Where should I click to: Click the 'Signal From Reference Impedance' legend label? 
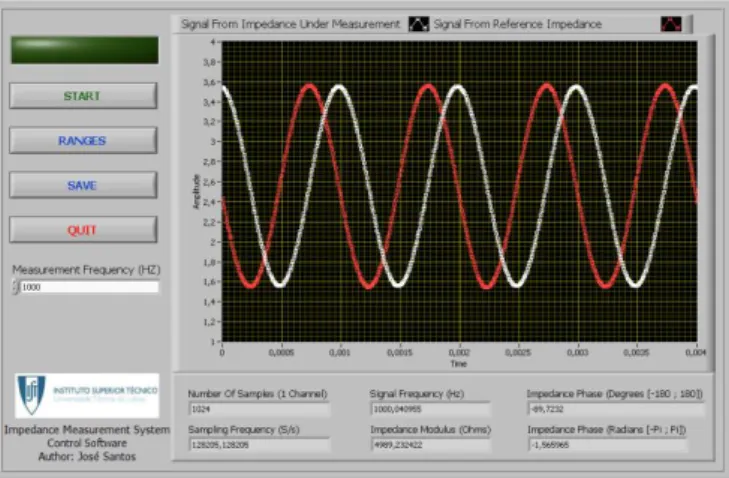(x=517, y=24)
